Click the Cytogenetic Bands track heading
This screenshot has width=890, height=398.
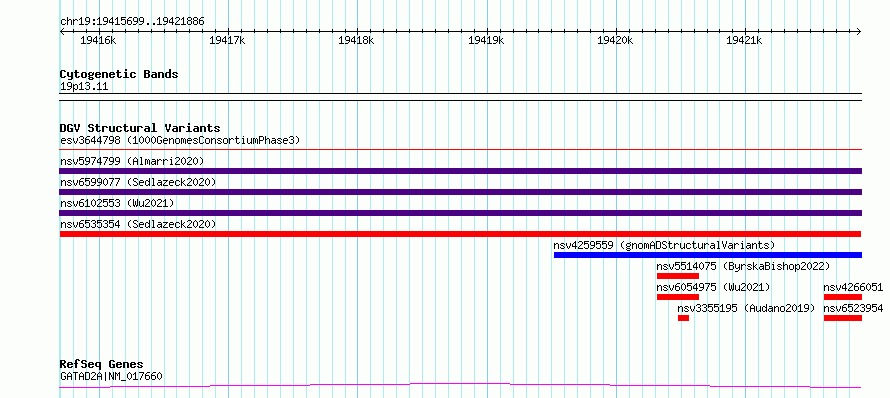click(119, 74)
